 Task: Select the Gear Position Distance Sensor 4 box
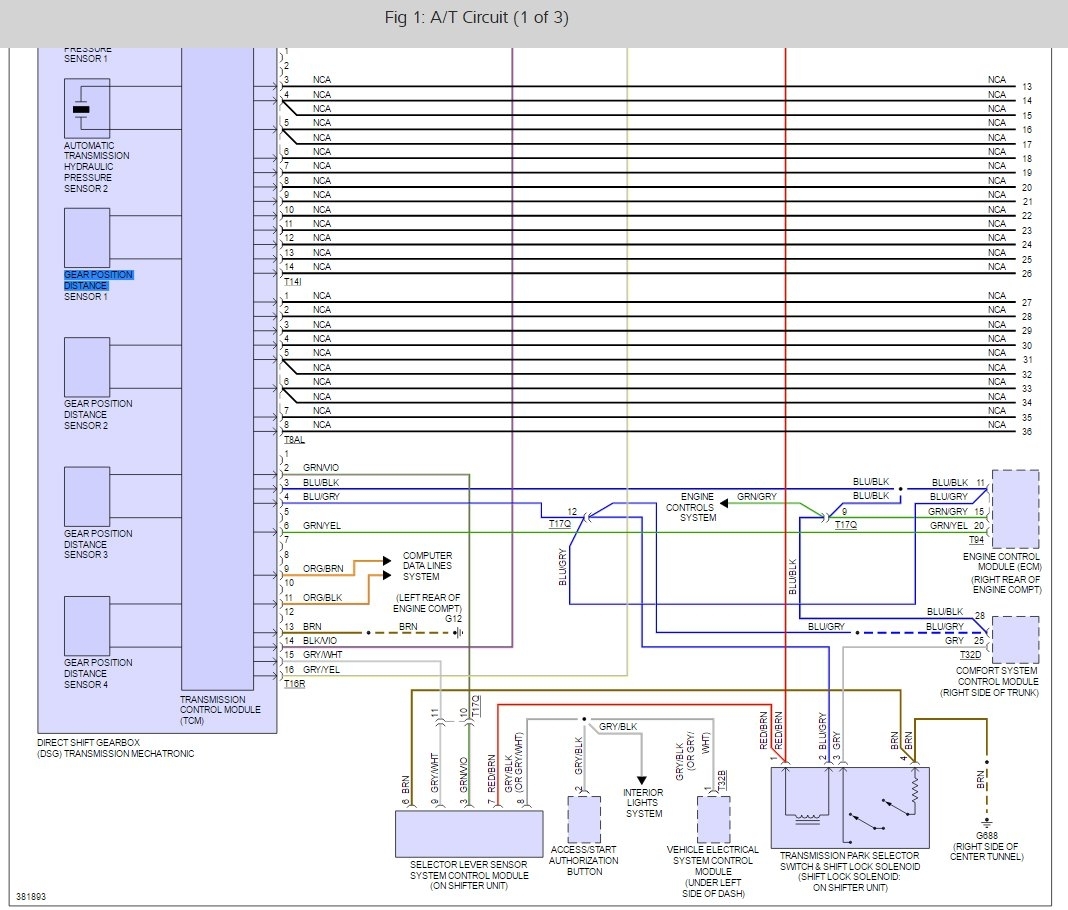click(x=87, y=625)
